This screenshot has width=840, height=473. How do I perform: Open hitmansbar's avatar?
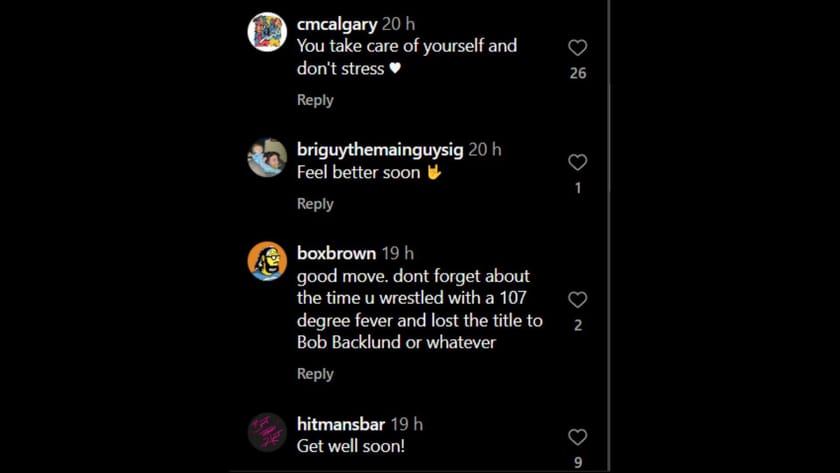tap(267, 432)
